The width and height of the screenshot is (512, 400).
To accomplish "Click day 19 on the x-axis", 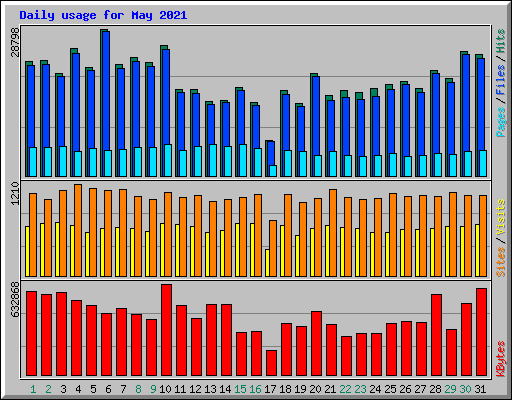I will pos(300,389).
